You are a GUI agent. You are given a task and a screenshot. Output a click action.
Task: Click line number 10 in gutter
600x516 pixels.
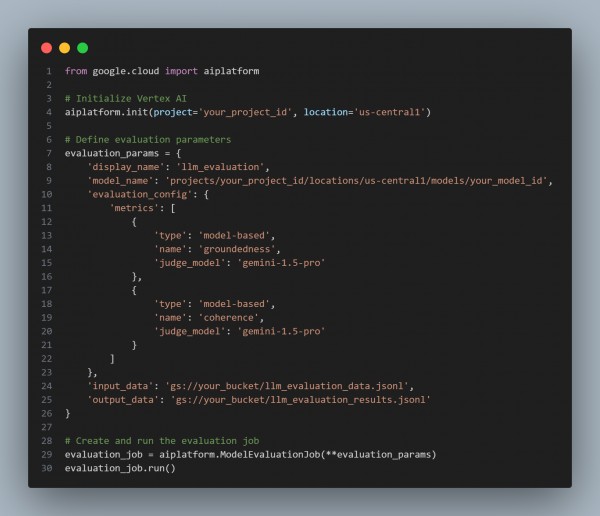click(46, 194)
